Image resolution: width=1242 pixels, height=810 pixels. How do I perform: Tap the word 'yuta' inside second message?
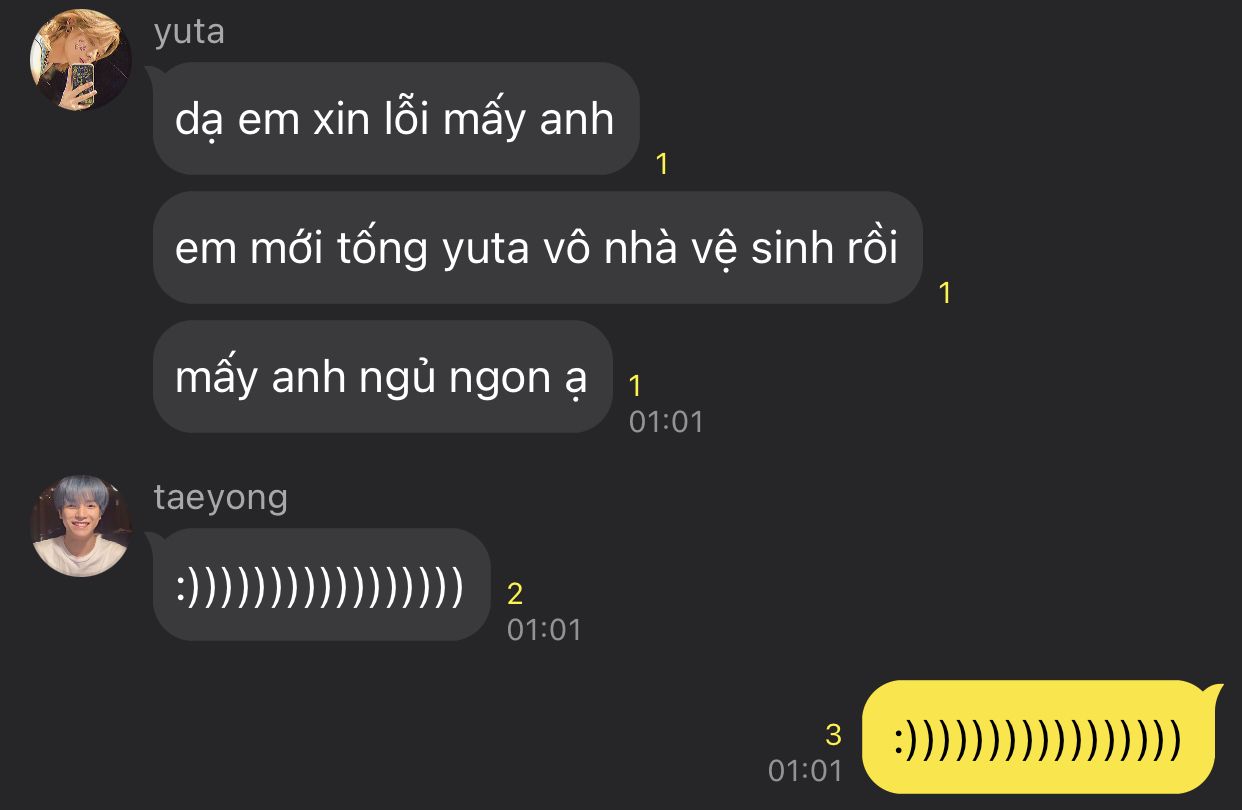click(485, 249)
